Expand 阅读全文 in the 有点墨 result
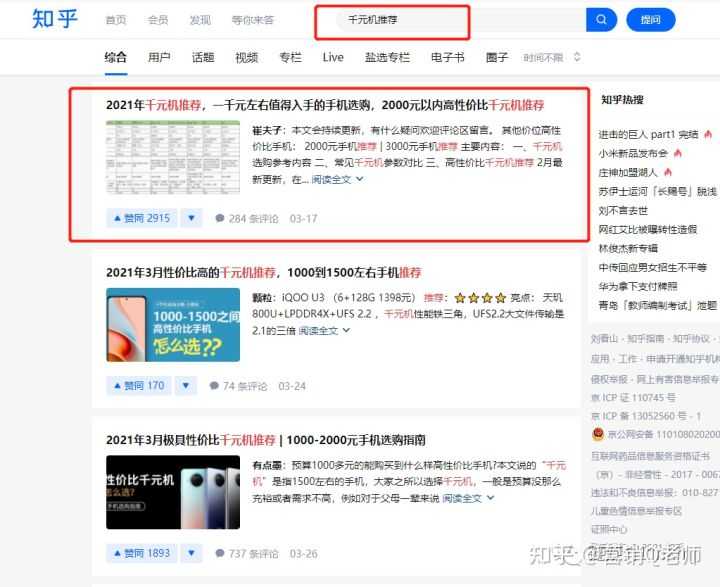 click(468, 498)
